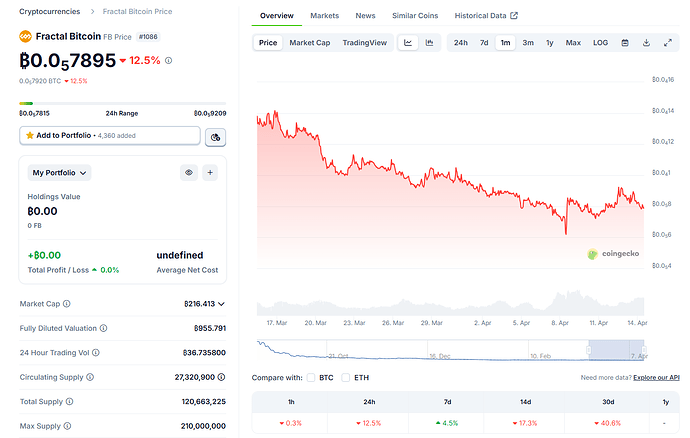Open the calendar date range picker
This screenshot has width=690, height=438.
pos(625,43)
